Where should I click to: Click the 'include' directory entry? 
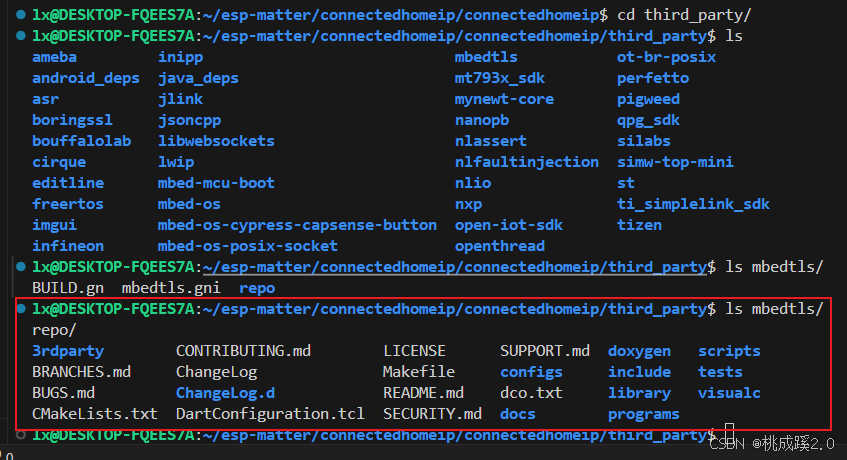coord(640,373)
